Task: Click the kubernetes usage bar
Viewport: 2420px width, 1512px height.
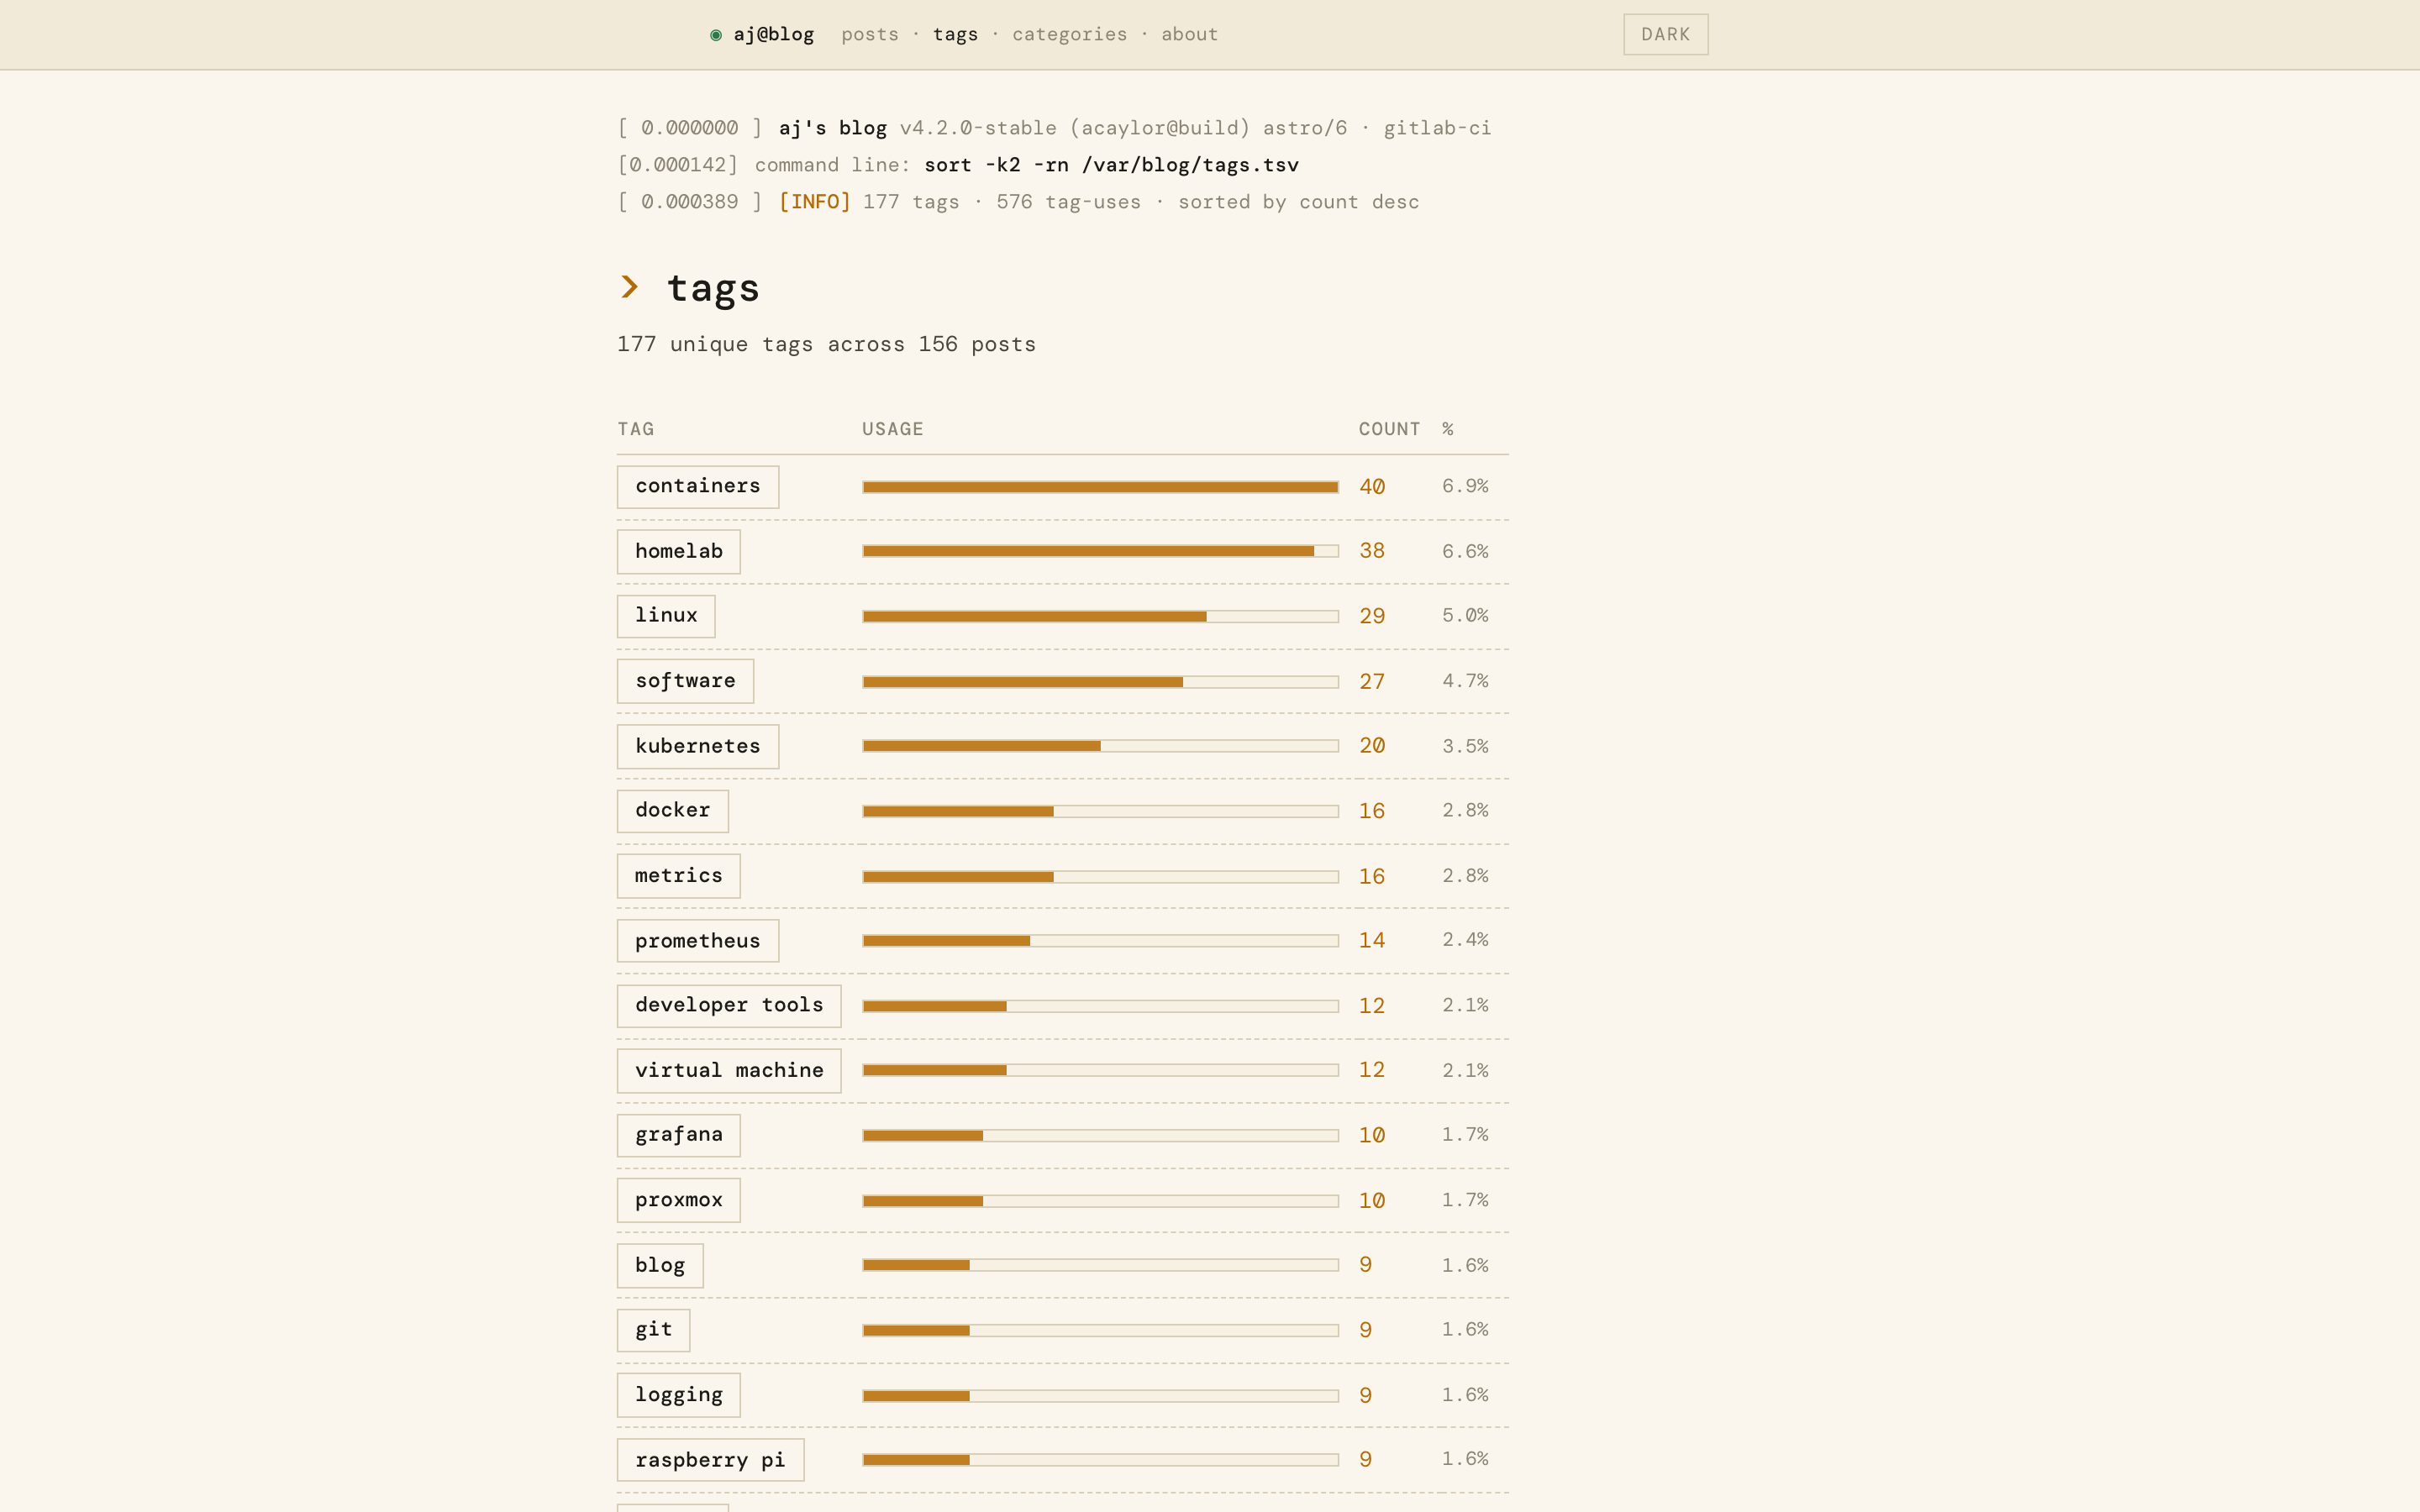Action: (1100, 746)
